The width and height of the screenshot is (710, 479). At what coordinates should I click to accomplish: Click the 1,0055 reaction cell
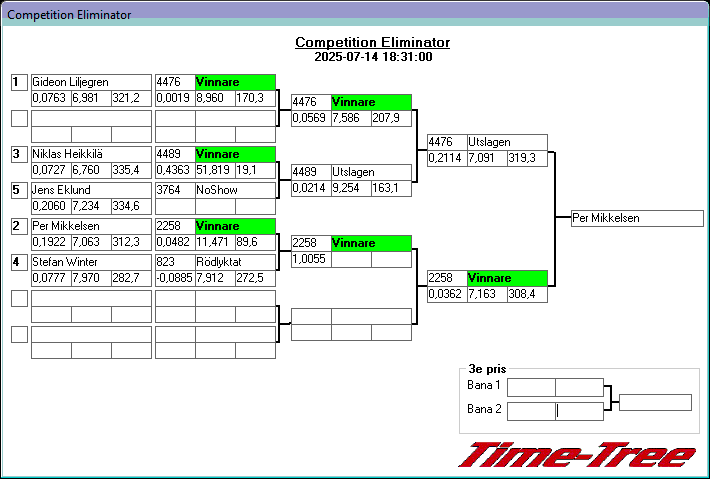pos(311,259)
